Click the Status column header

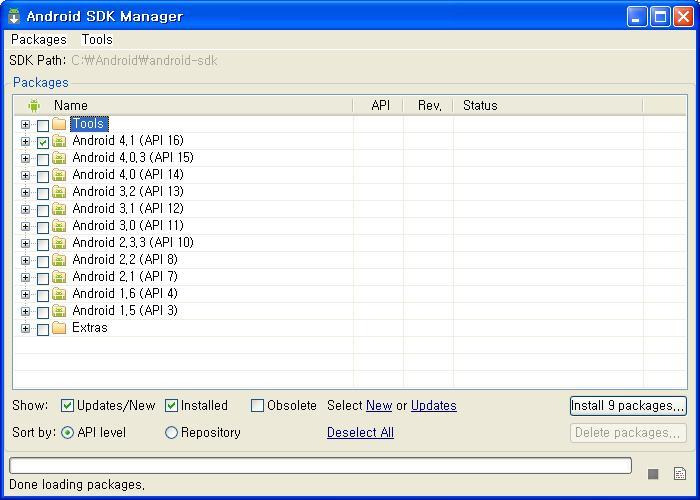548,106
